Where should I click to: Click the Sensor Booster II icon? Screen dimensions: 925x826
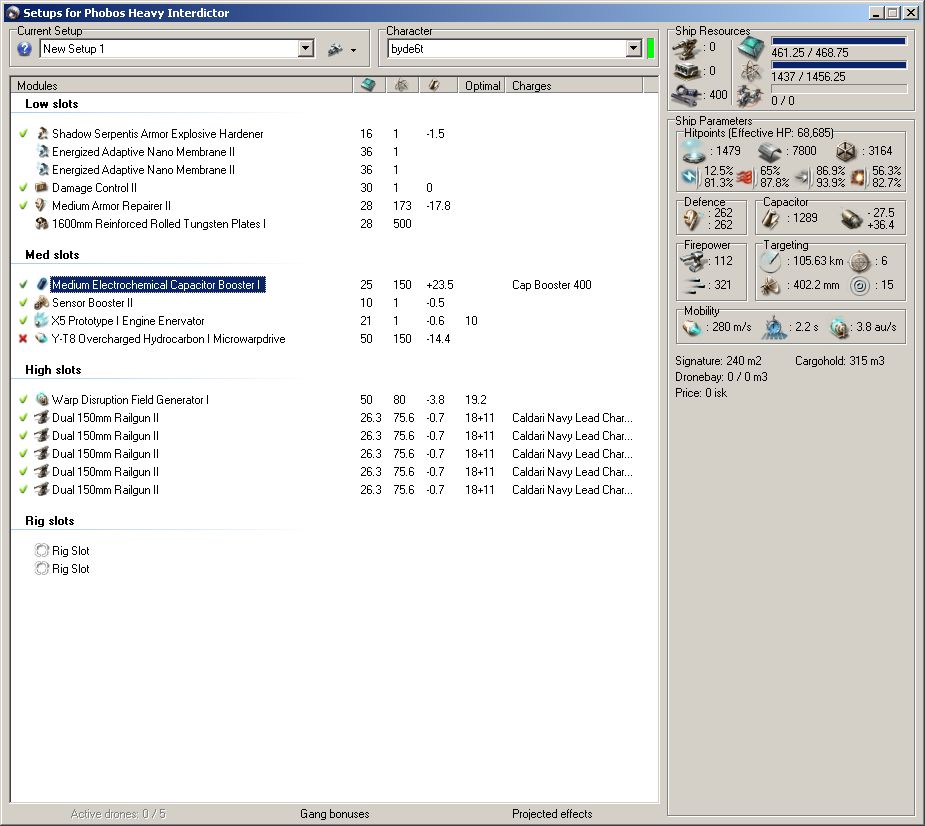pos(41,303)
